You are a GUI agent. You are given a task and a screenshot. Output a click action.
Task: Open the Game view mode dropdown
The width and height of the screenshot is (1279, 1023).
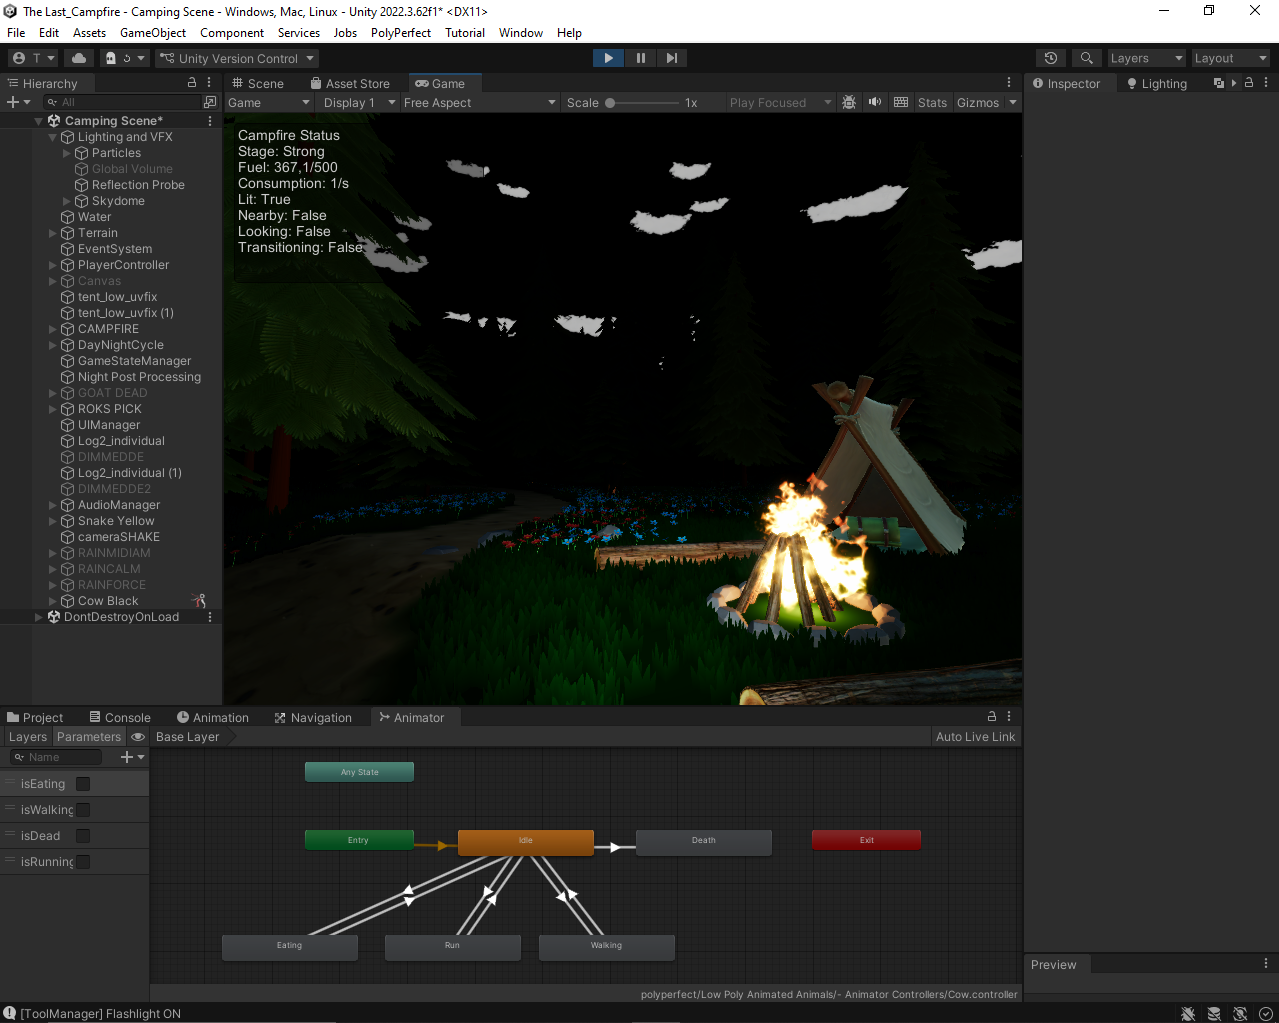[x=270, y=102]
